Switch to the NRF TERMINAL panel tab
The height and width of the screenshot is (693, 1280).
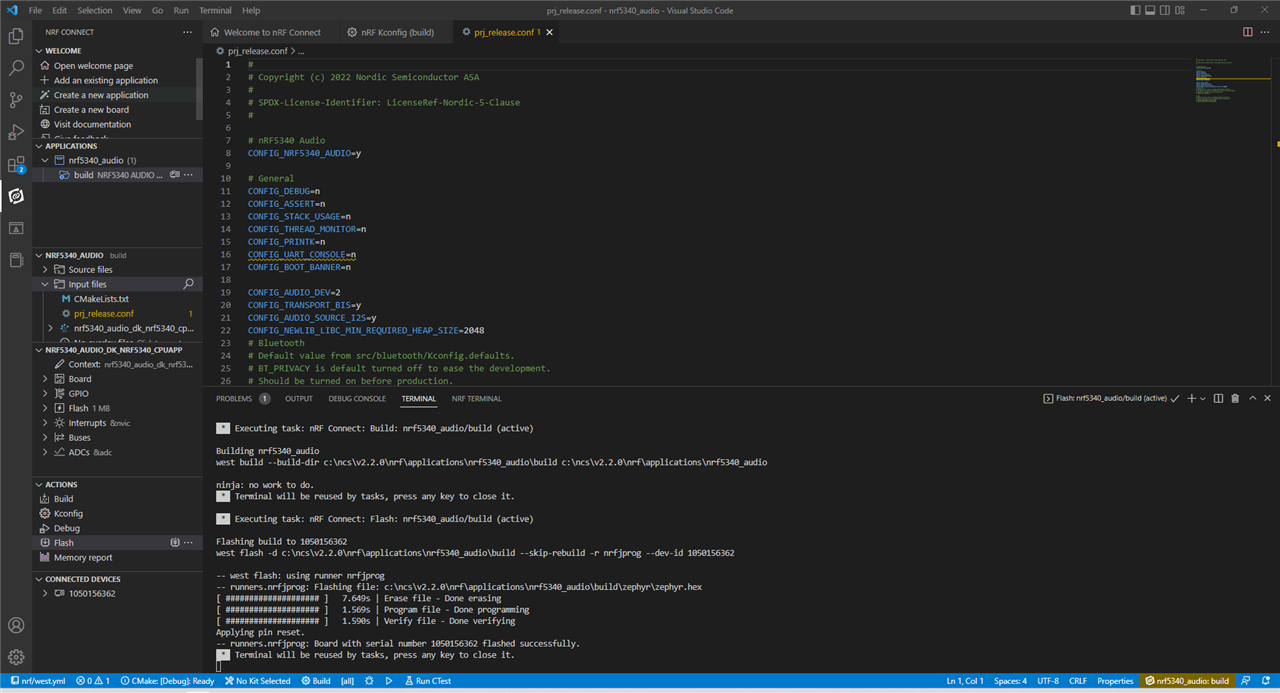click(x=476, y=398)
